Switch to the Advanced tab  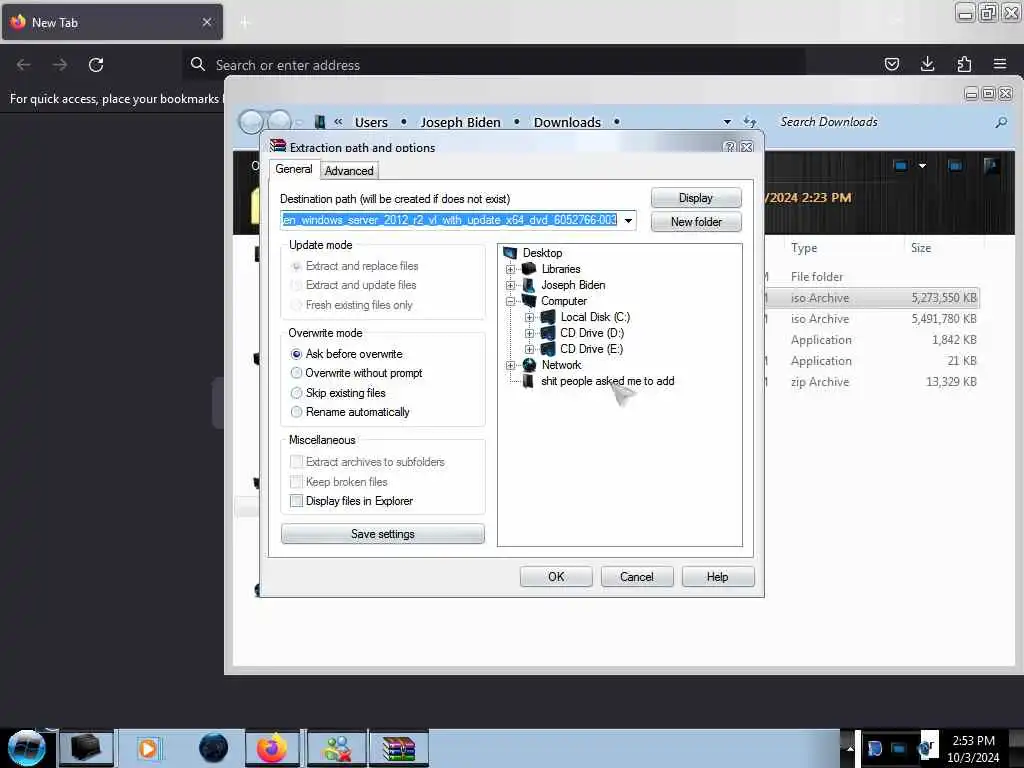point(349,171)
